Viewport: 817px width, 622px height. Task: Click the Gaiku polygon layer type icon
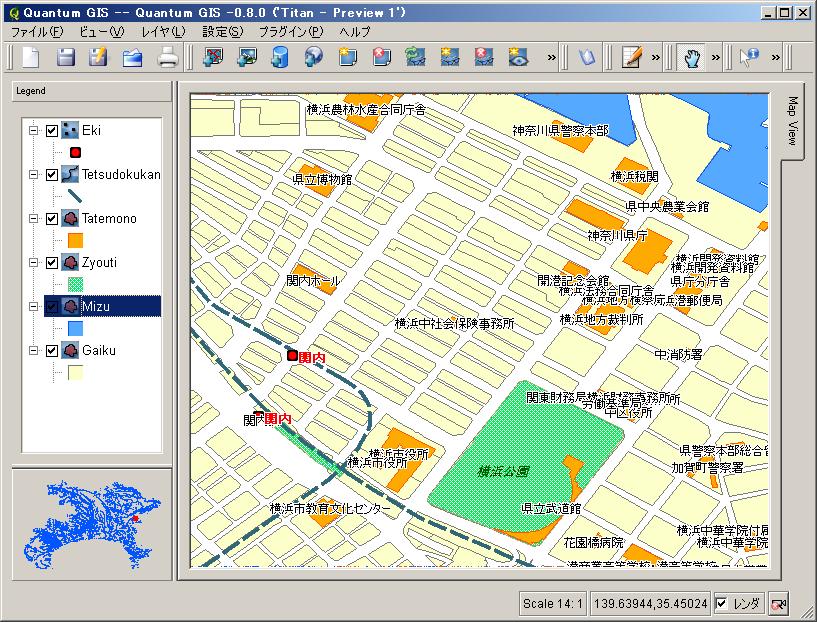coord(70,350)
